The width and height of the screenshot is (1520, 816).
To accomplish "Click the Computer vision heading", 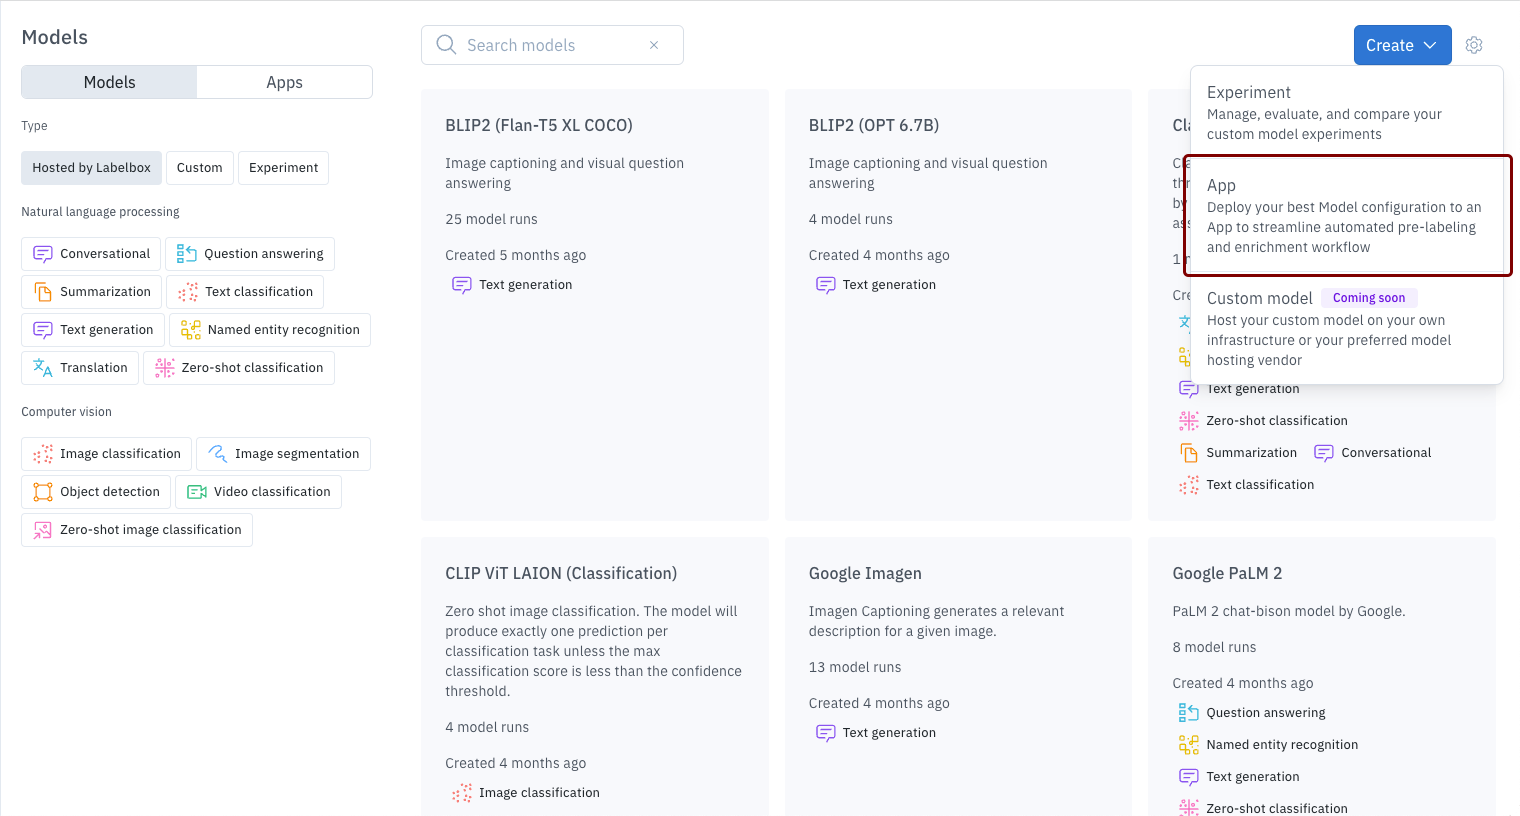I will [66, 412].
